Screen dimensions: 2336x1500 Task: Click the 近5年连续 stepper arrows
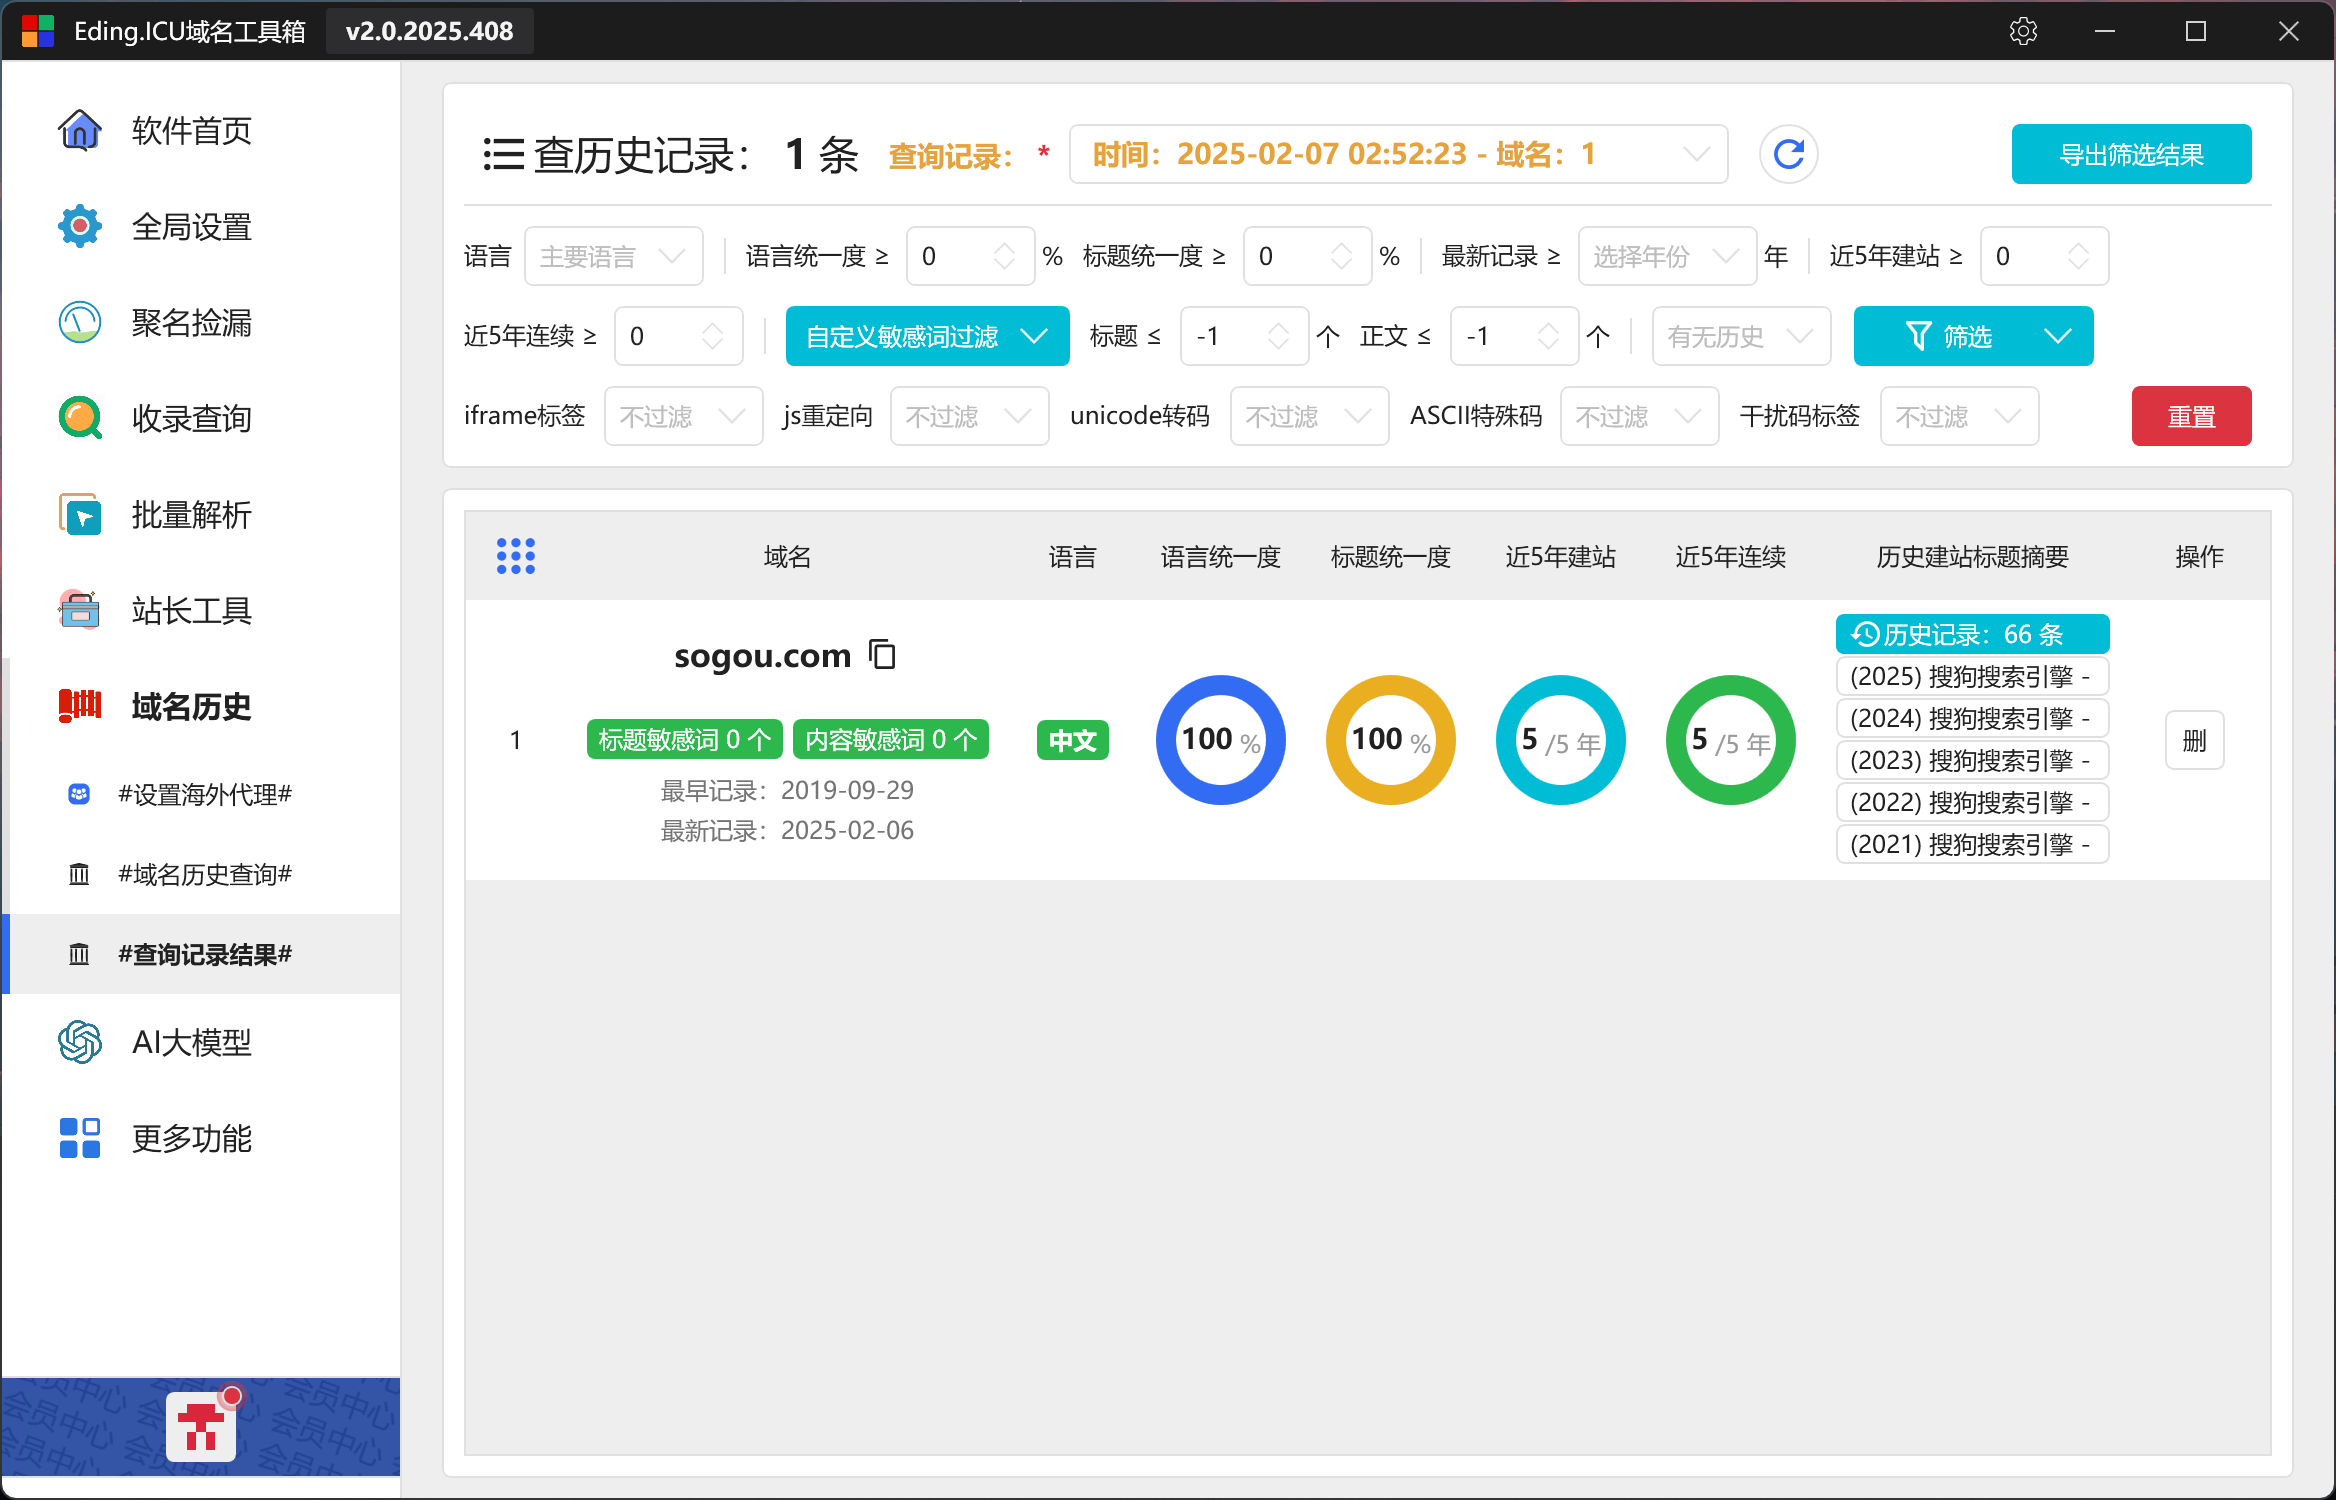pyautogui.click(x=712, y=336)
